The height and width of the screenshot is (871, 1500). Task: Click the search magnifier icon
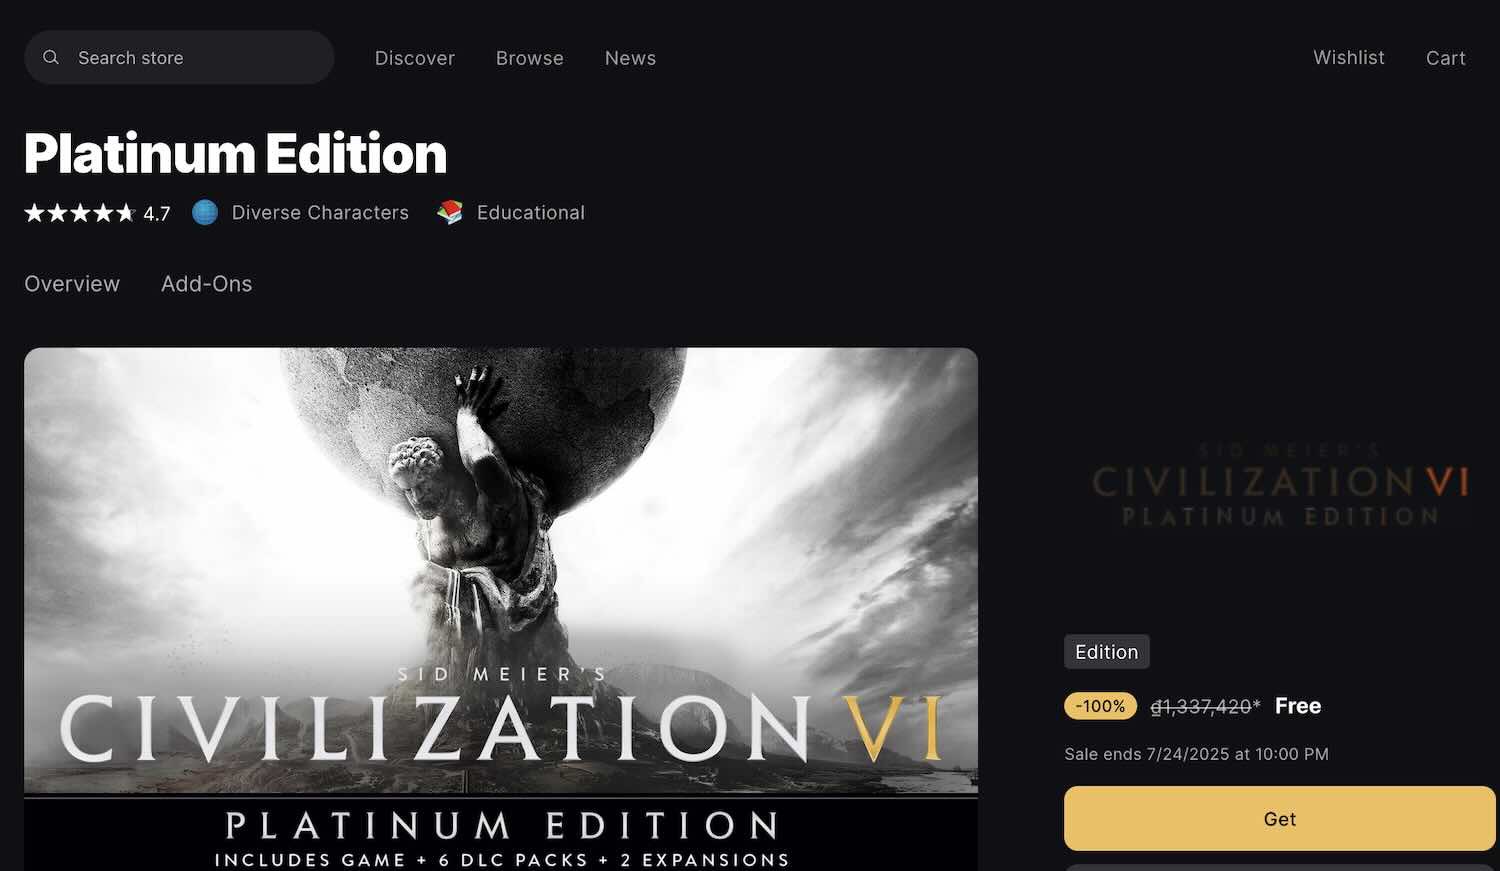click(51, 58)
